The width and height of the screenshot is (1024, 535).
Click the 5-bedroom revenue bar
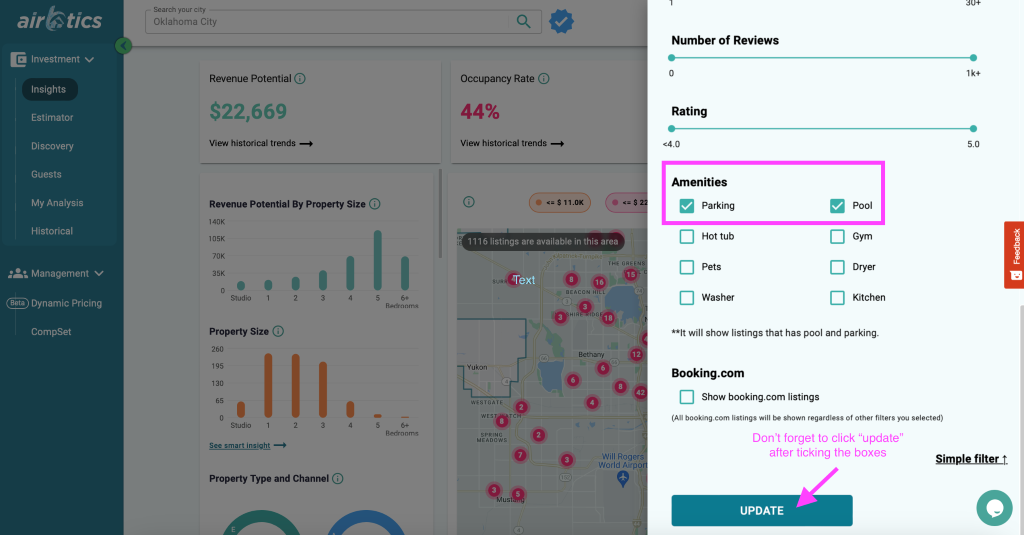[377, 260]
